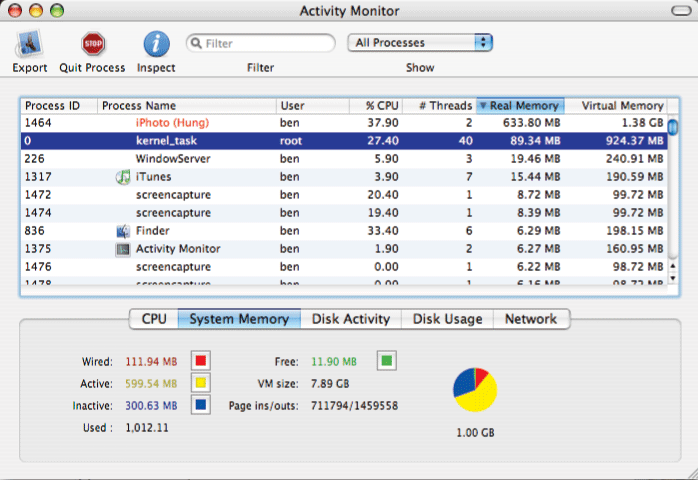This screenshot has width=698, height=480.
Task: Sort by the % CPU column header
Action: tap(376, 106)
